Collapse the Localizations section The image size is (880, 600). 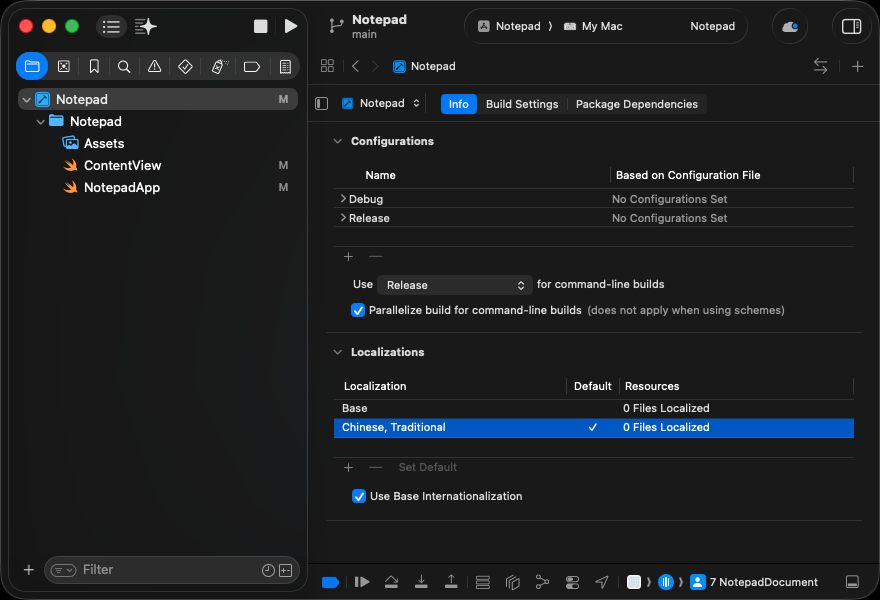338,352
